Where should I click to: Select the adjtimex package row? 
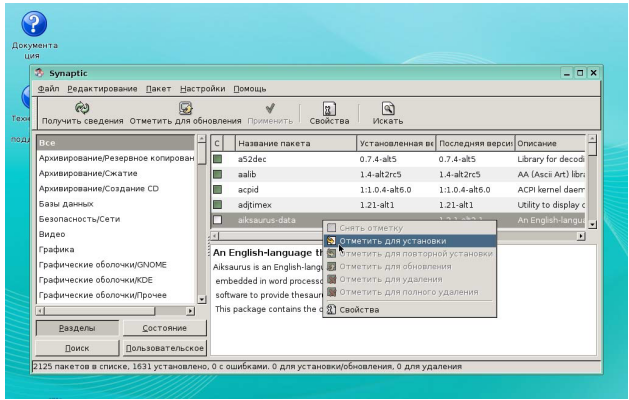pyautogui.click(x=398, y=205)
